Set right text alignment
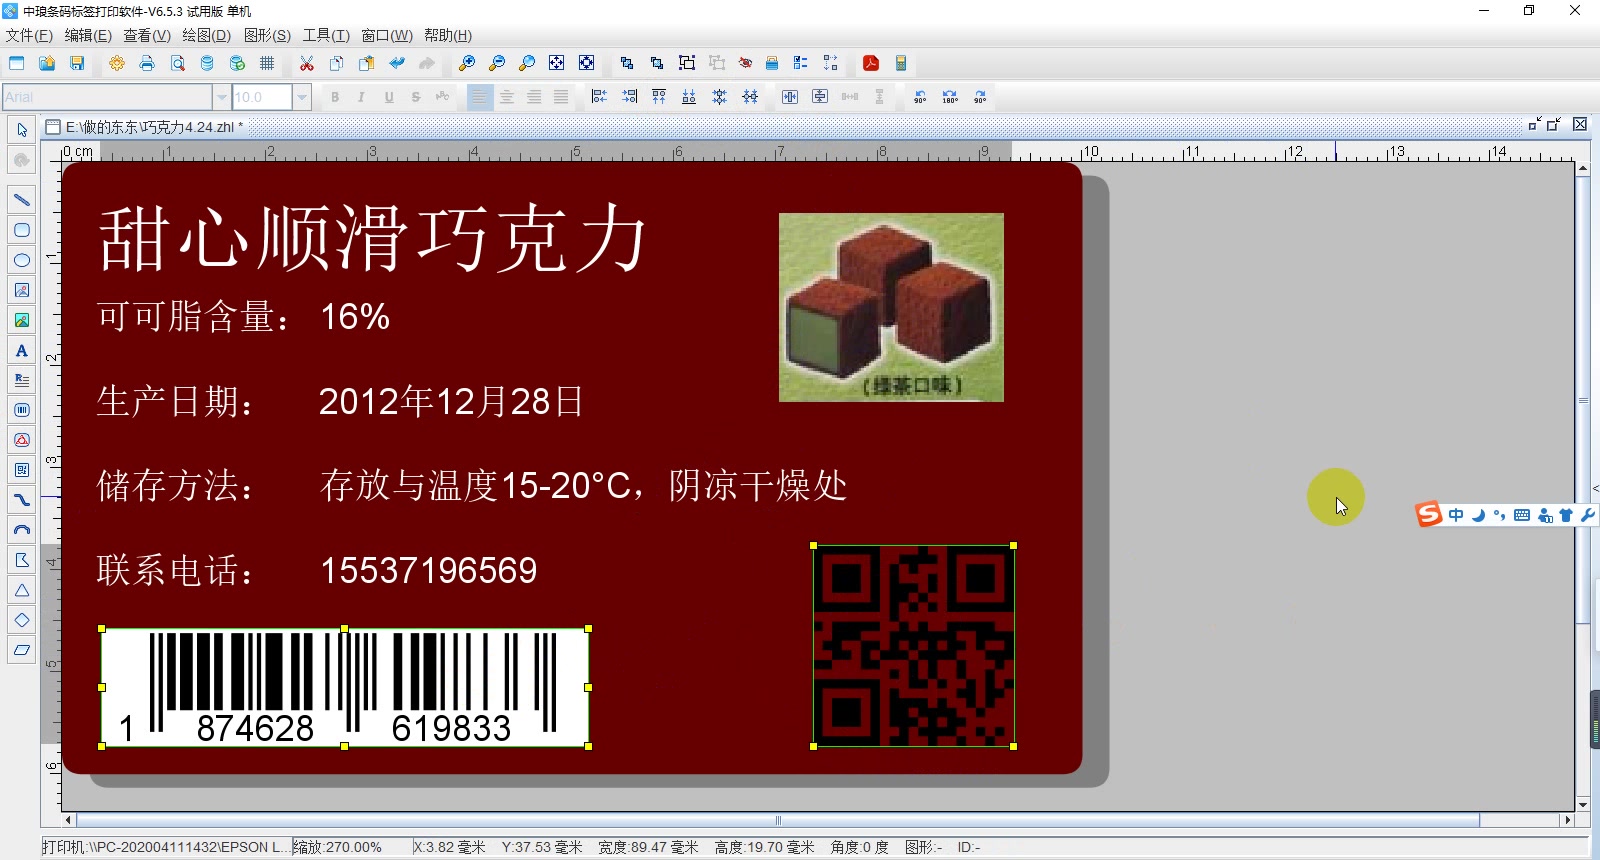This screenshot has width=1600, height=860. [x=534, y=97]
